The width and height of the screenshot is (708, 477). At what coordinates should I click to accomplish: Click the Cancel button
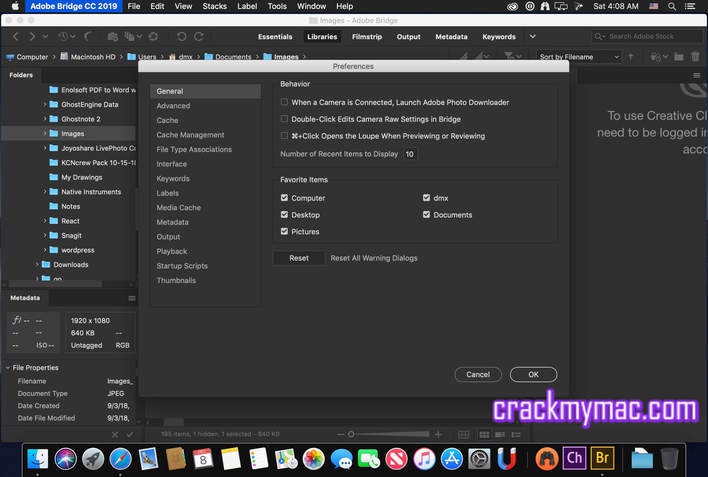pyautogui.click(x=478, y=374)
